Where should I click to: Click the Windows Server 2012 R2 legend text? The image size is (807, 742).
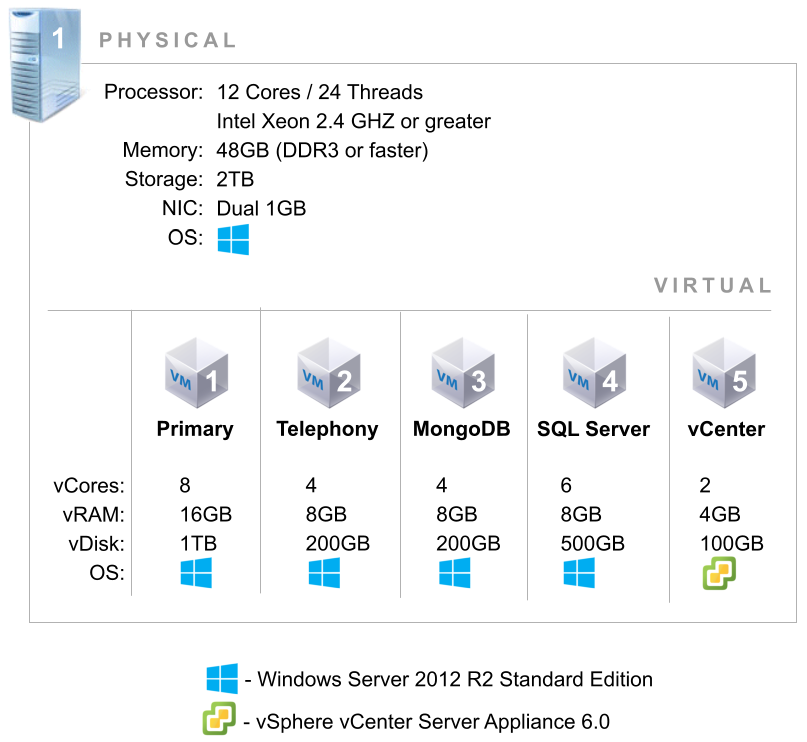(455, 679)
